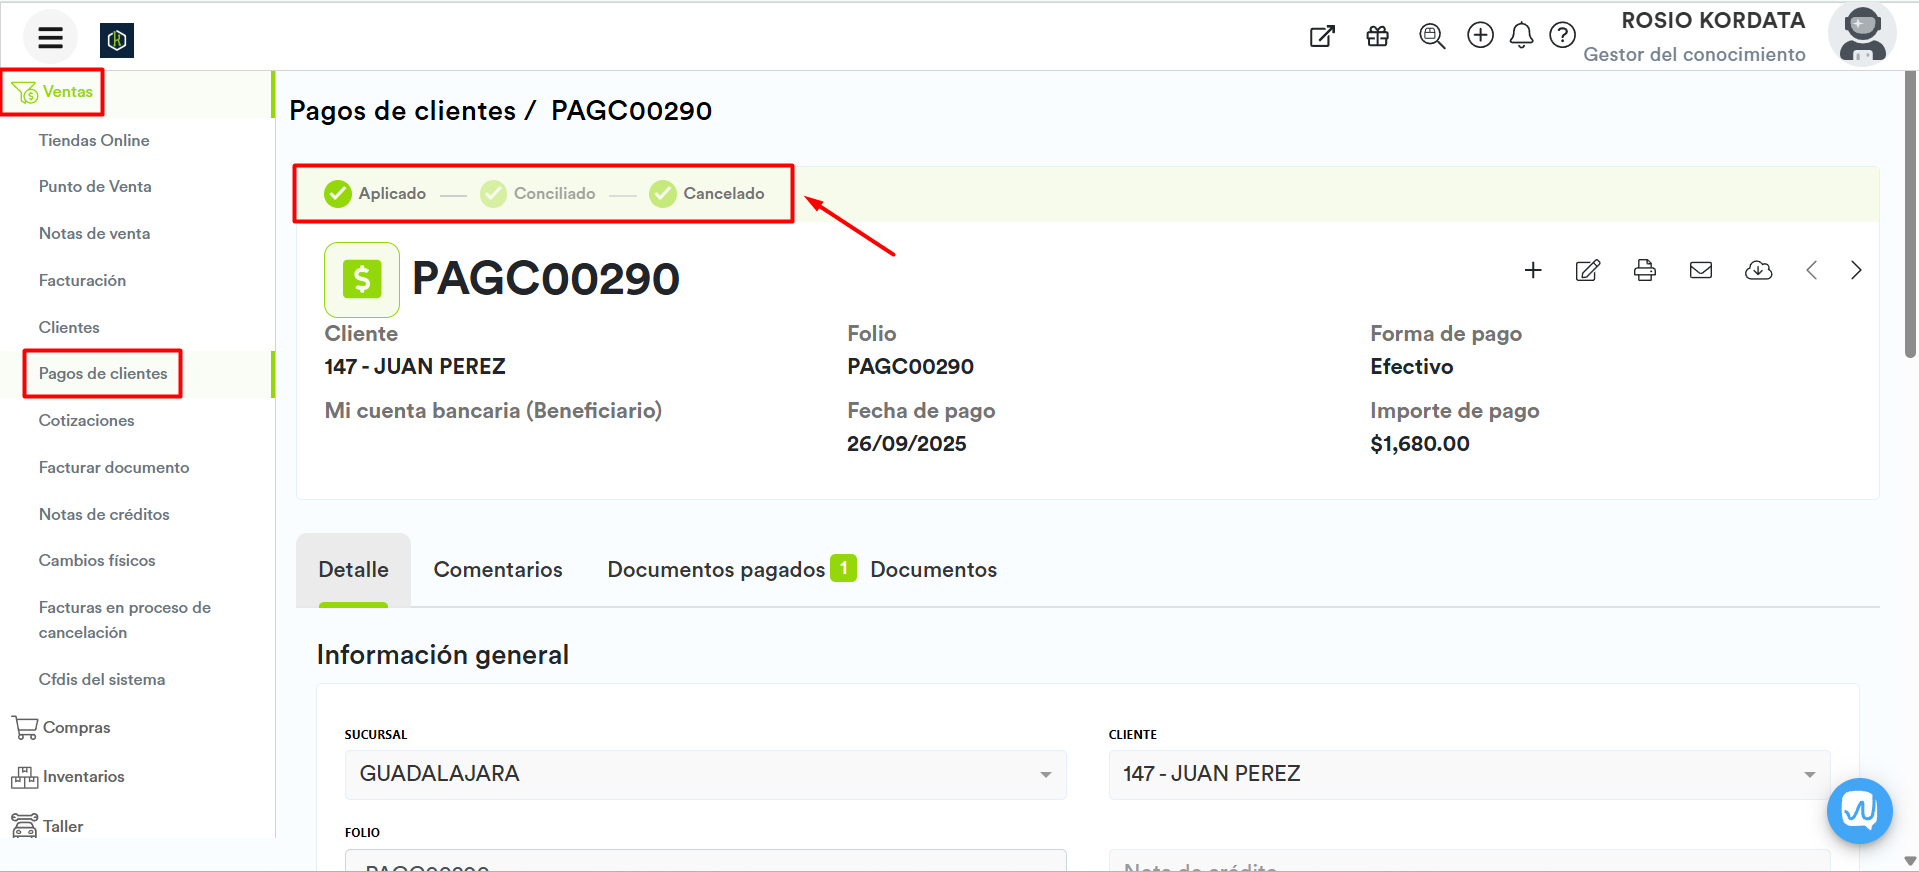Image resolution: width=1919 pixels, height=872 pixels.
Task: Open the help question mark icon
Action: 1562,36
